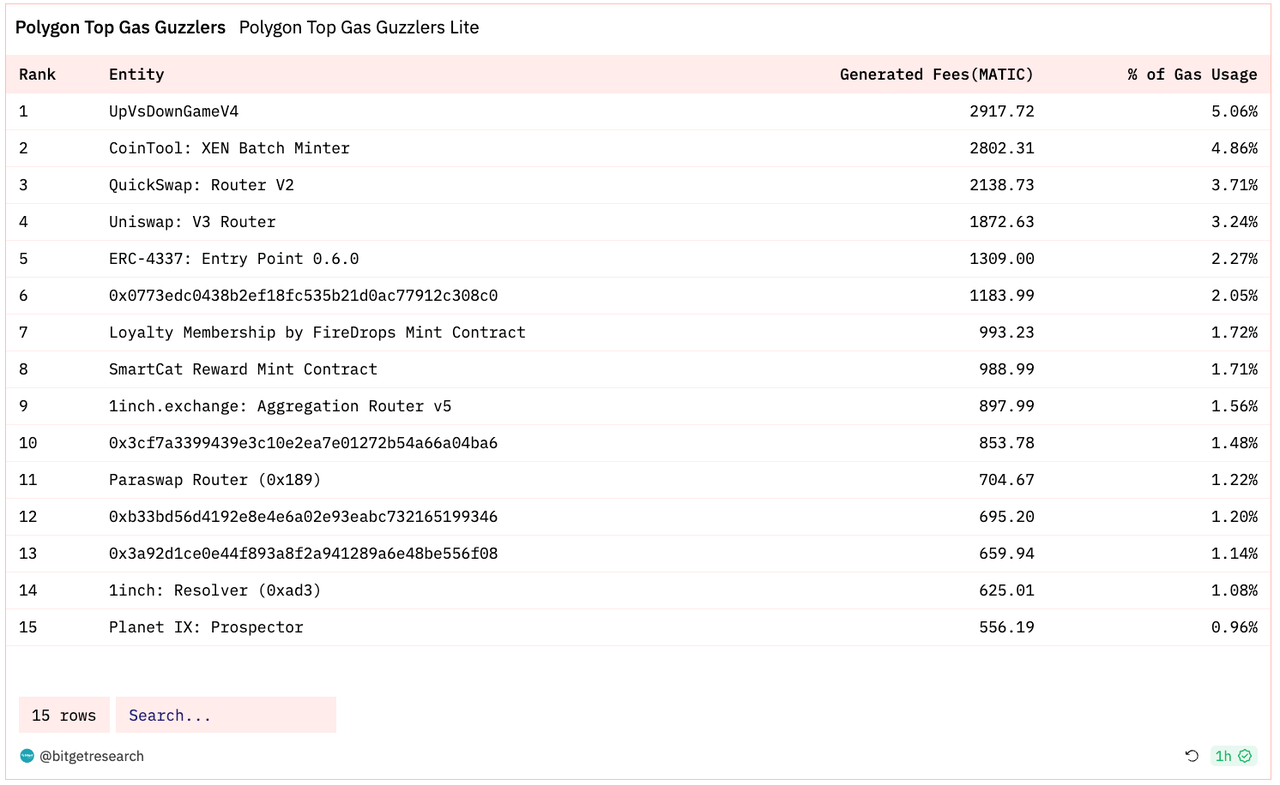Select address 0x0773edc0438b2ef18fc535b21d0ac77912c308c0
Viewport: 1280px width, 785px height.
303,296
